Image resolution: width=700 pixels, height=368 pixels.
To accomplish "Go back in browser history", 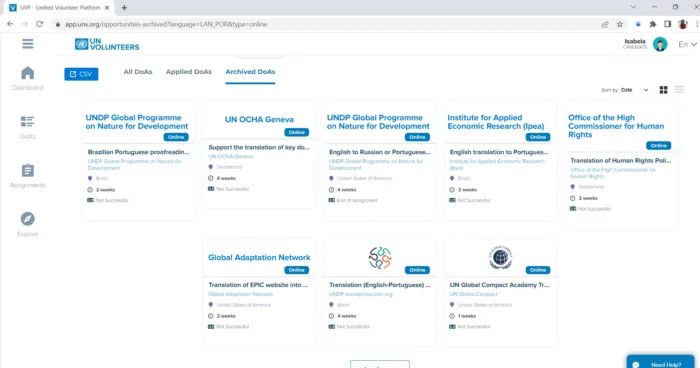I will (x=10, y=24).
